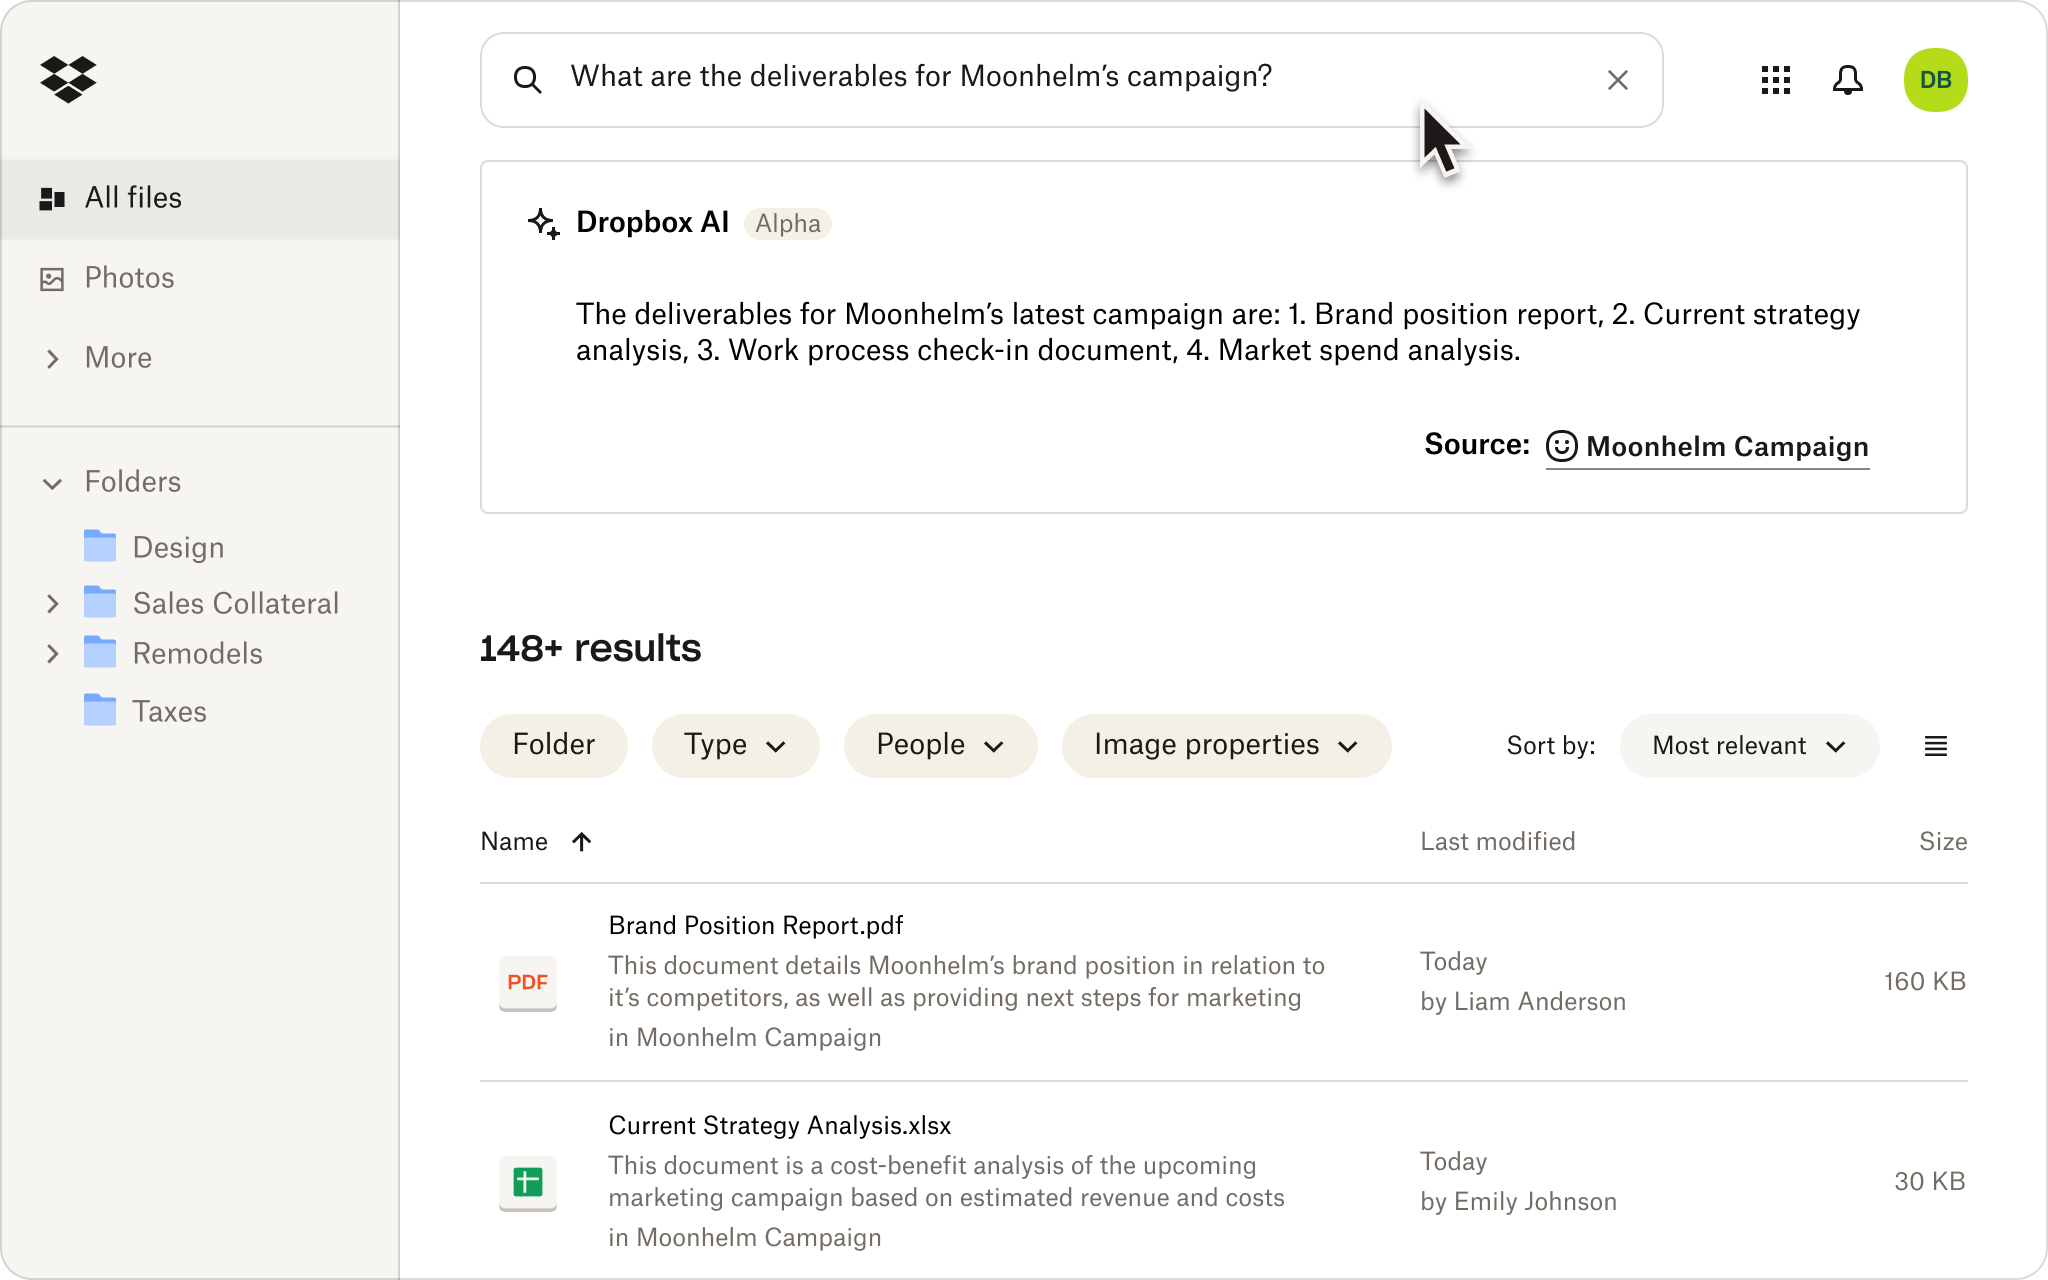Click the Dropbox AI answer text

pos(1217,332)
